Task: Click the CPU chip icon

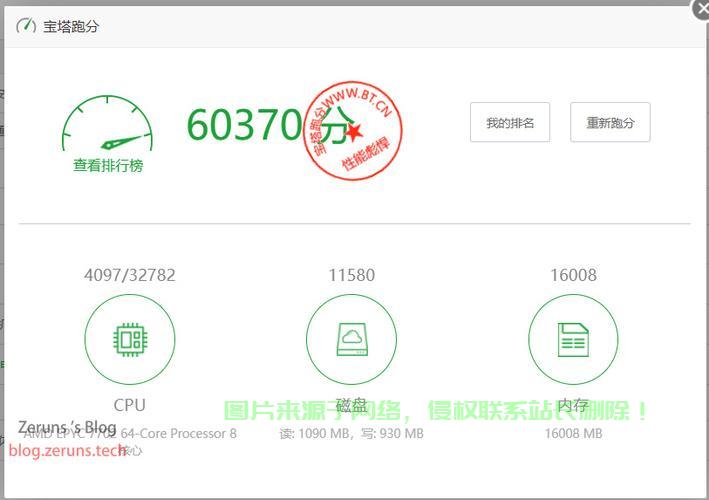Action: pos(130,340)
